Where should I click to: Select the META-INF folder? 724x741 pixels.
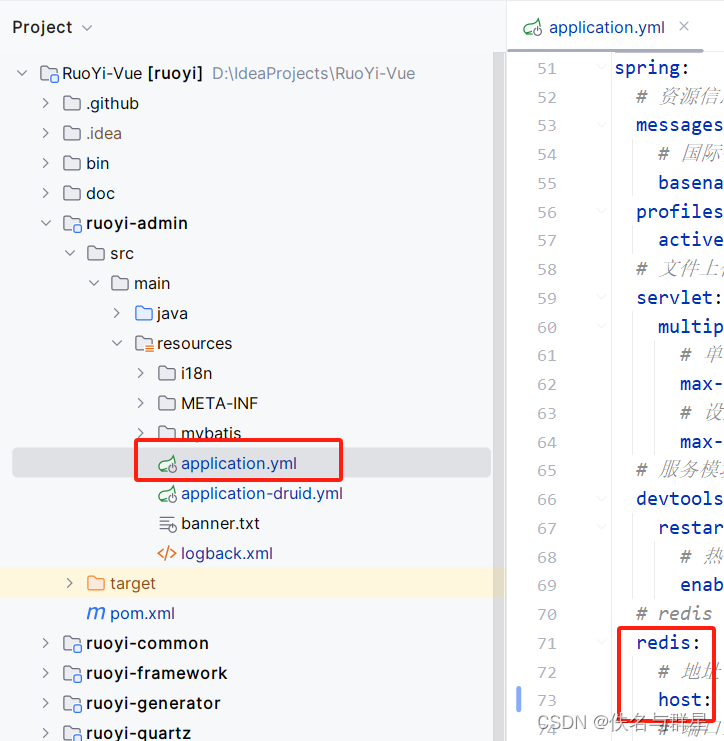[x=220, y=404]
